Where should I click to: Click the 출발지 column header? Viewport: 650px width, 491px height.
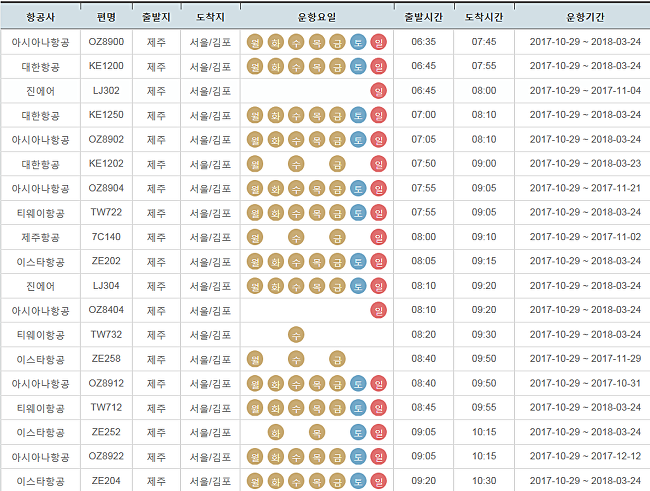tap(156, 17)
